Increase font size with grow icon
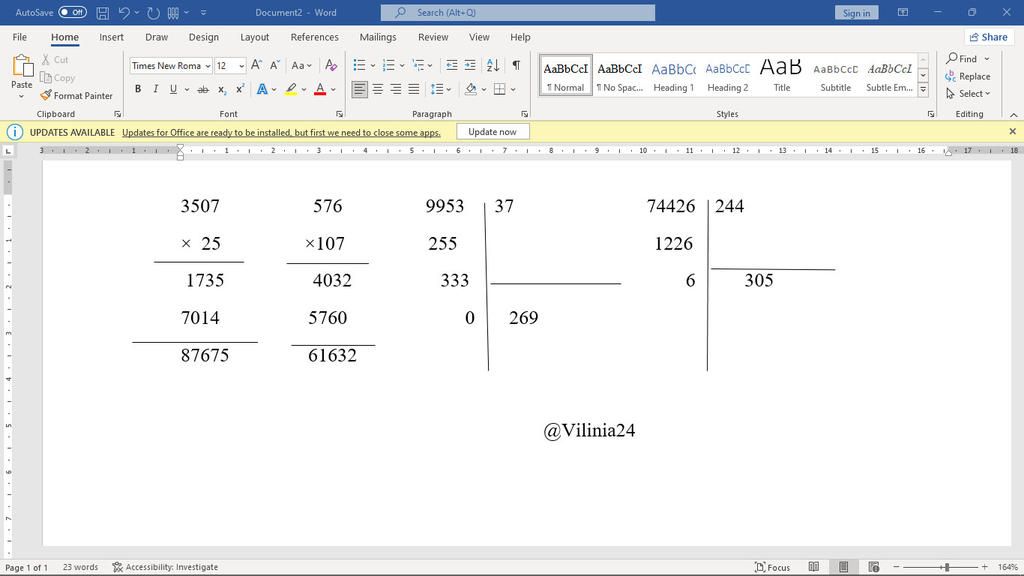Image resolution: width=1024 pixels, height=576 pixels. click(x=257, y=65)
